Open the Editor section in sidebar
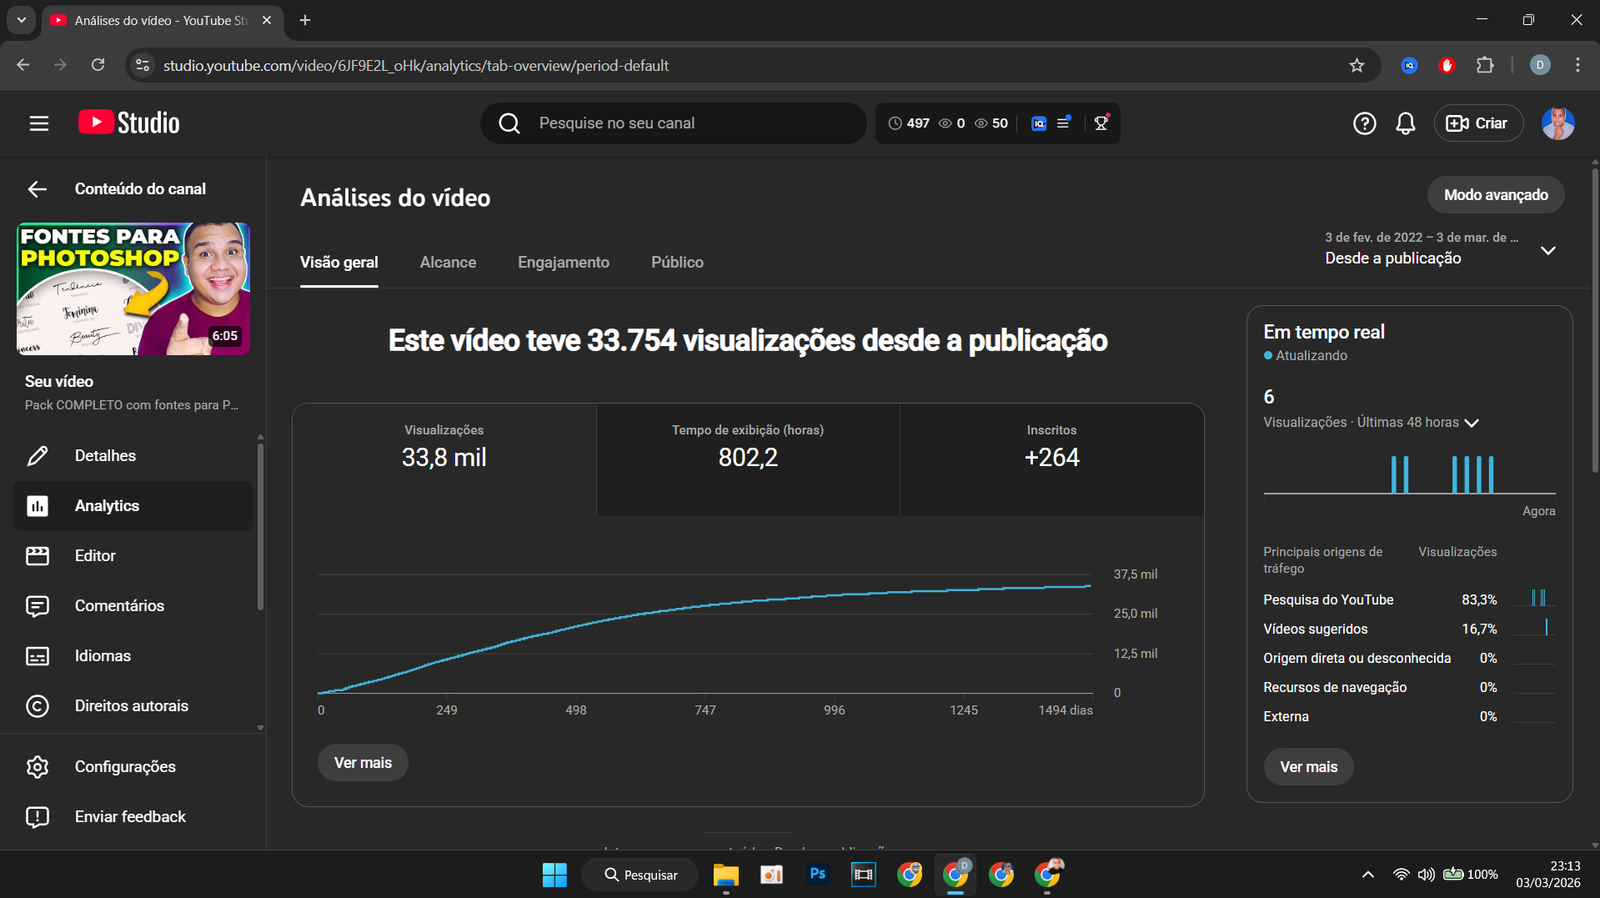 click(95, 556)
